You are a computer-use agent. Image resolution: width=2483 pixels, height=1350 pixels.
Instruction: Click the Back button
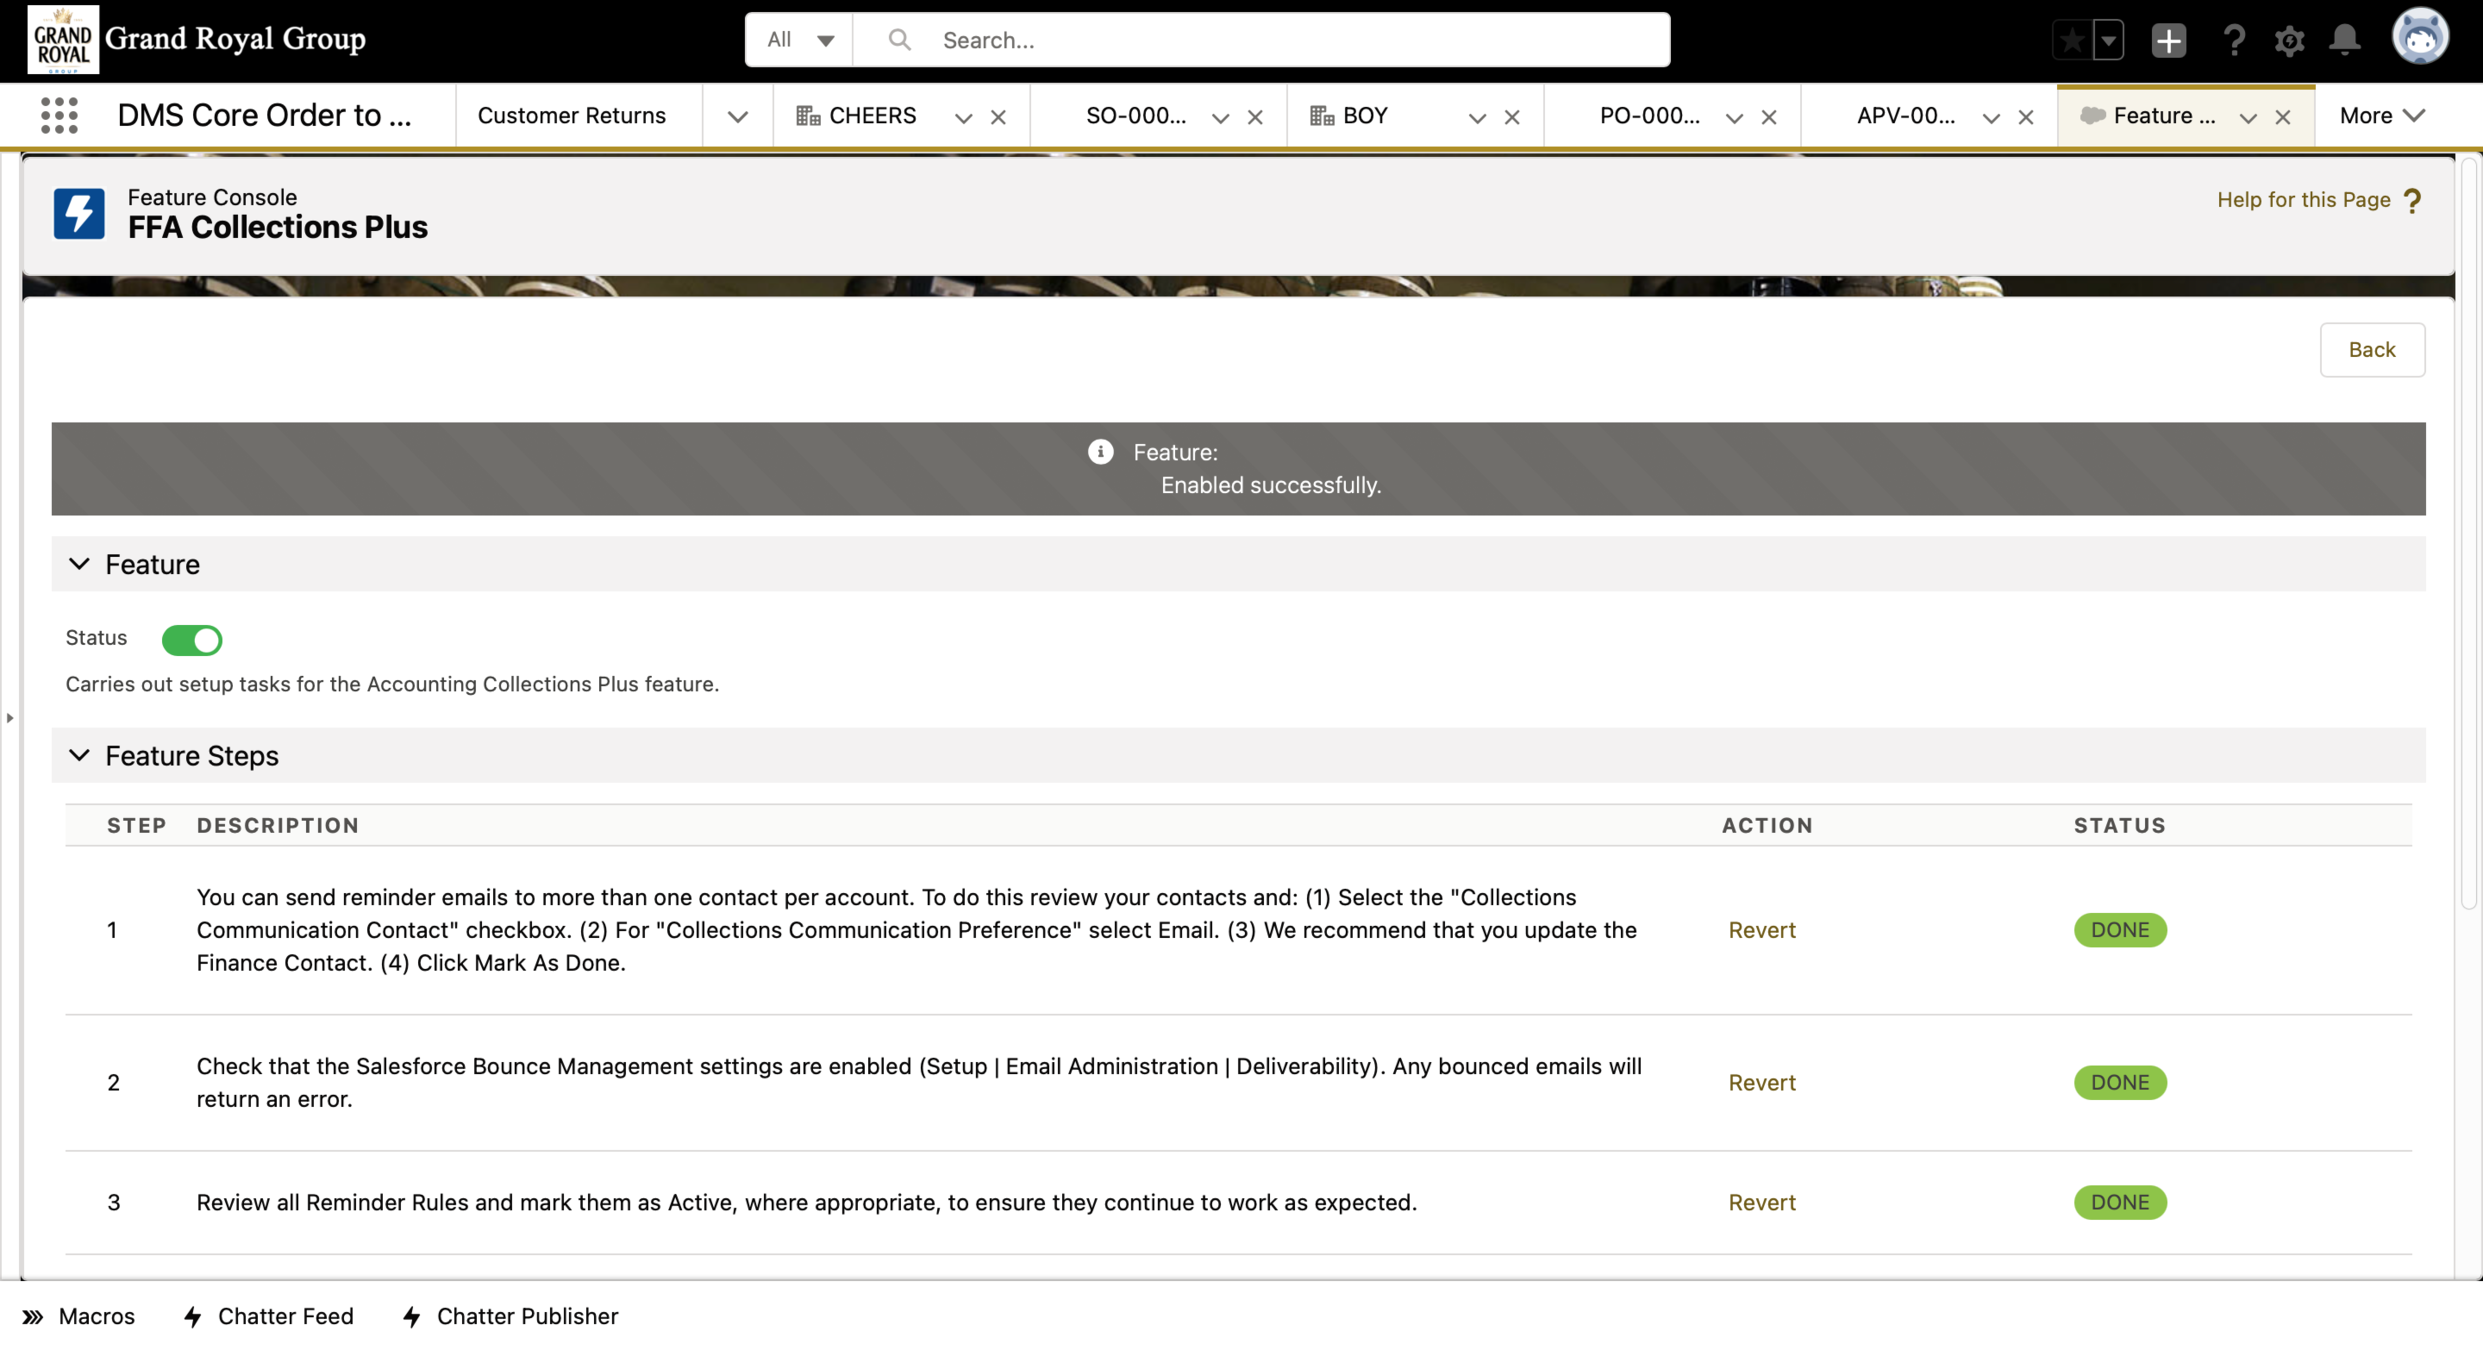tap(2371, 350)
